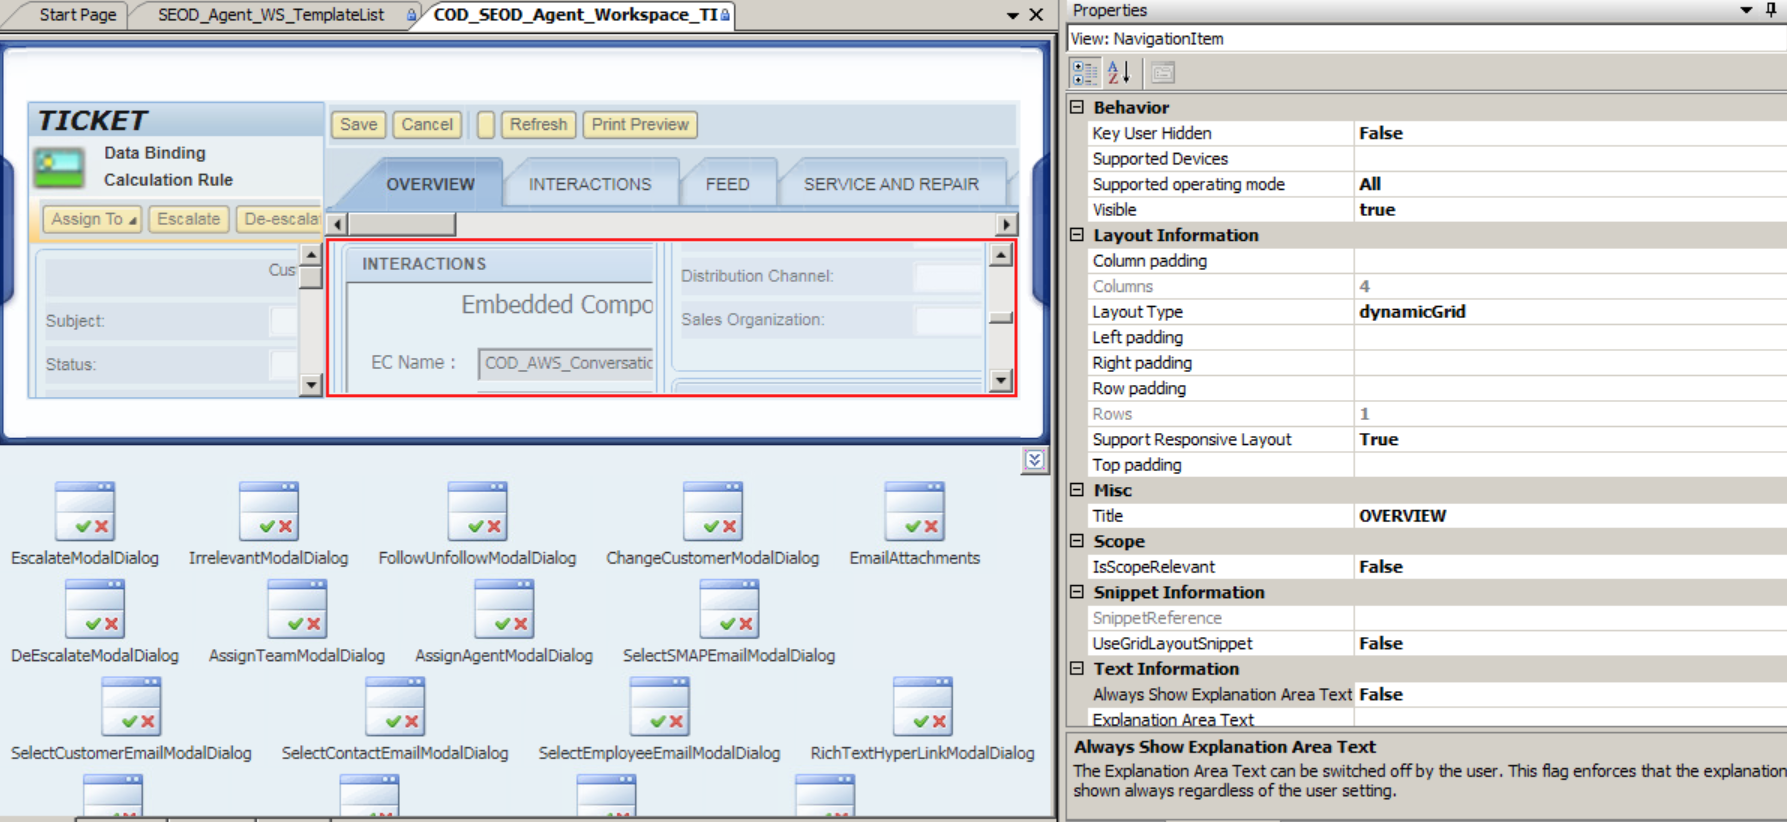Pin the Properties panel
This screenshot has height=822, width=1787.
[1771, 10]
